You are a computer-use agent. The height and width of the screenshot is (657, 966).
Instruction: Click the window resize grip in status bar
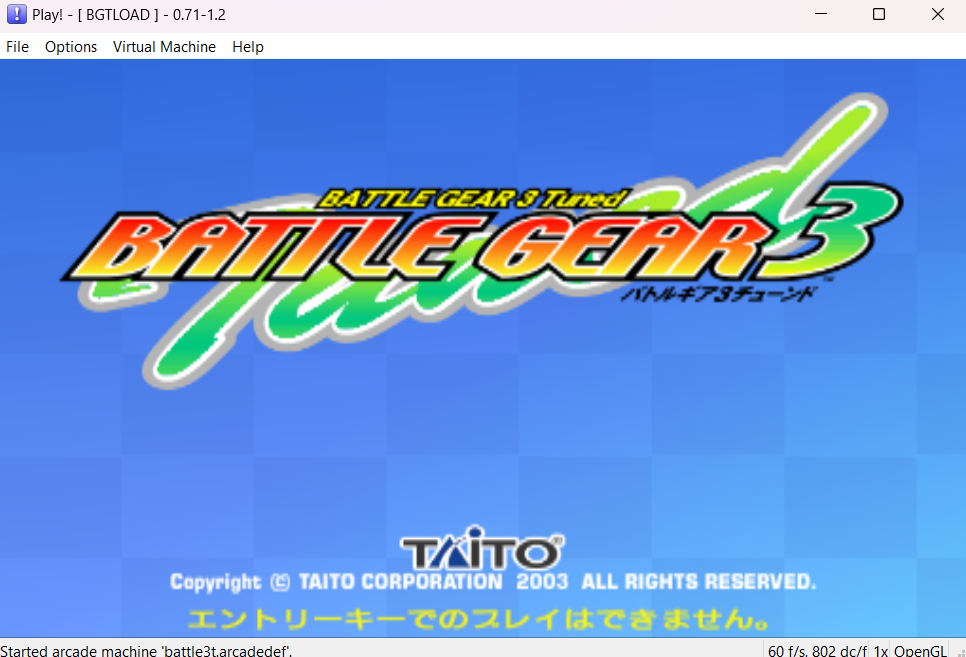tap(960, 651)
